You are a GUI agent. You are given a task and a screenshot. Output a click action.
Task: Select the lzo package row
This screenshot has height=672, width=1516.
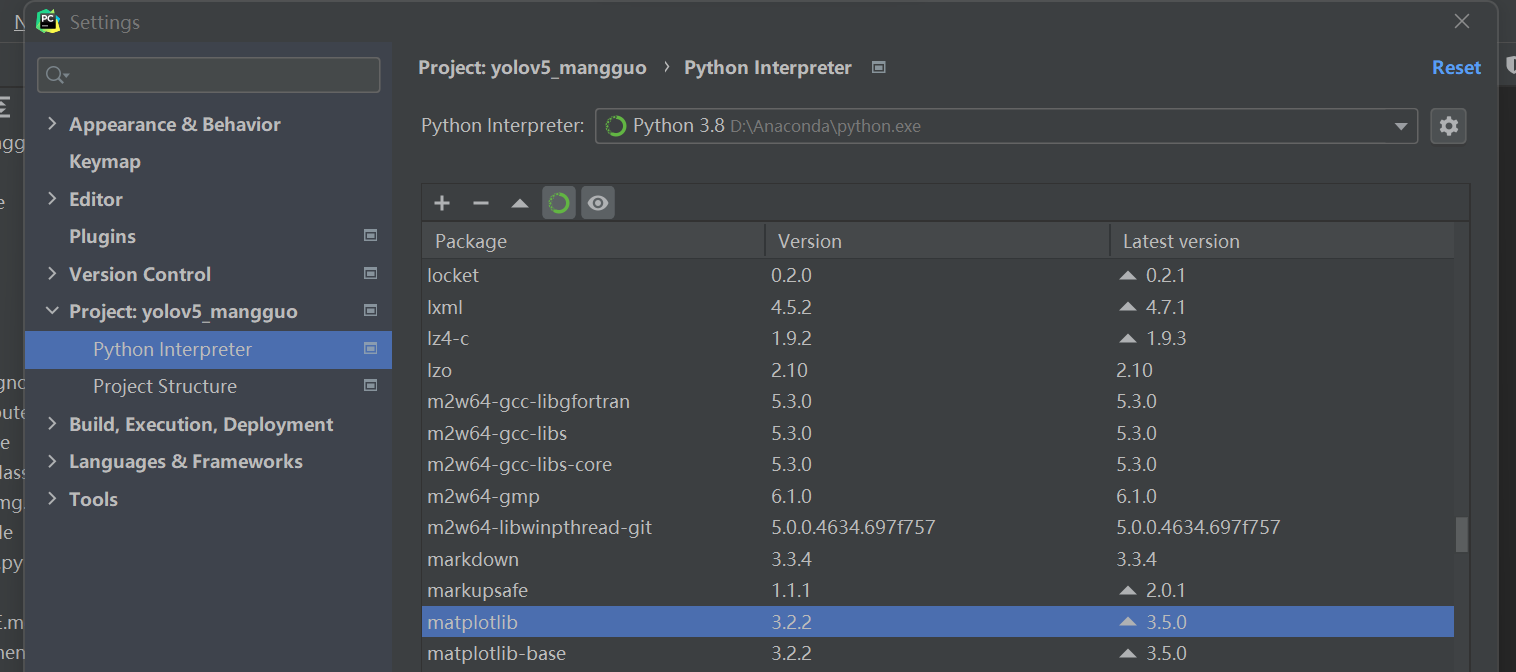click(938, 370)
